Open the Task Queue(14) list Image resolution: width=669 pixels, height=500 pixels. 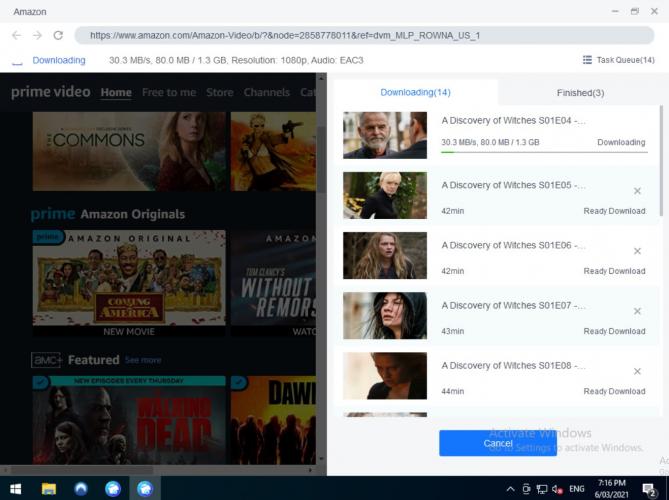[618, 60]
